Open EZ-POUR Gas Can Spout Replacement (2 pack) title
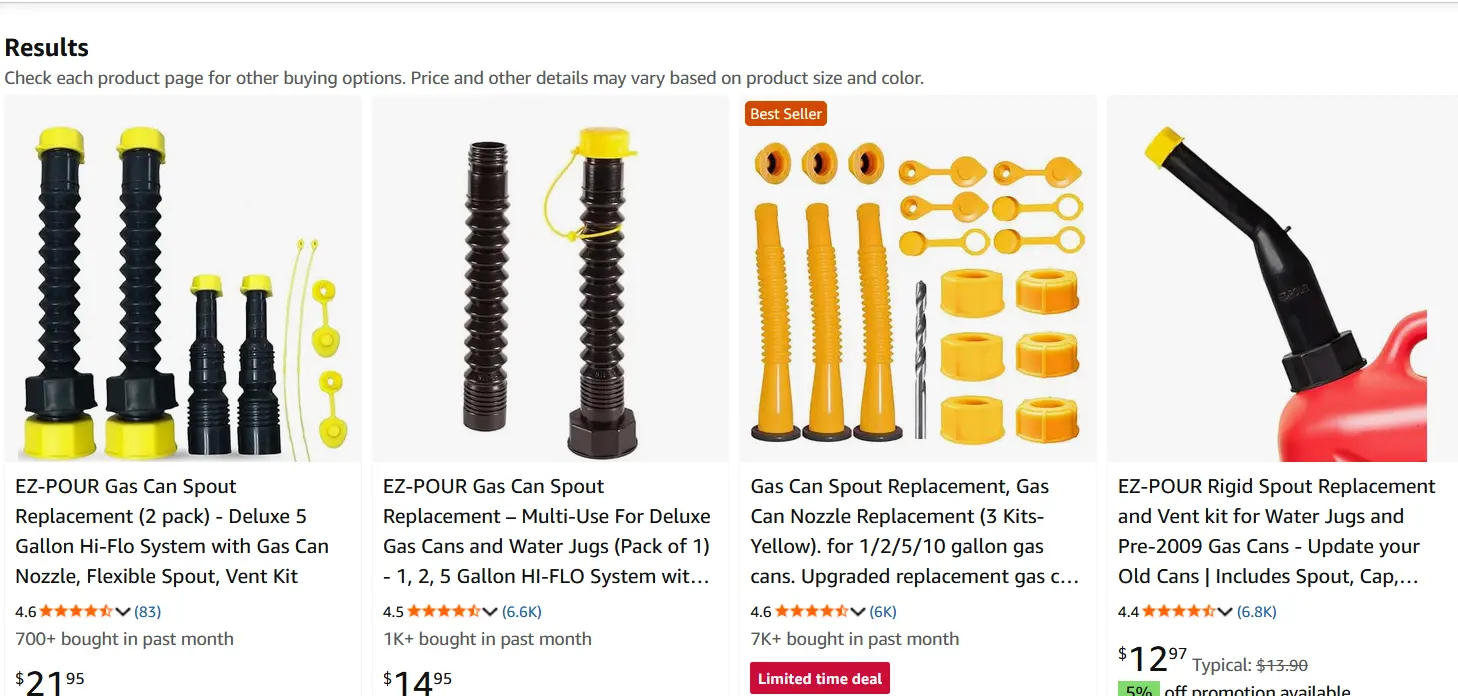This screenshot has width=1458, height=696. pos(172,531)
